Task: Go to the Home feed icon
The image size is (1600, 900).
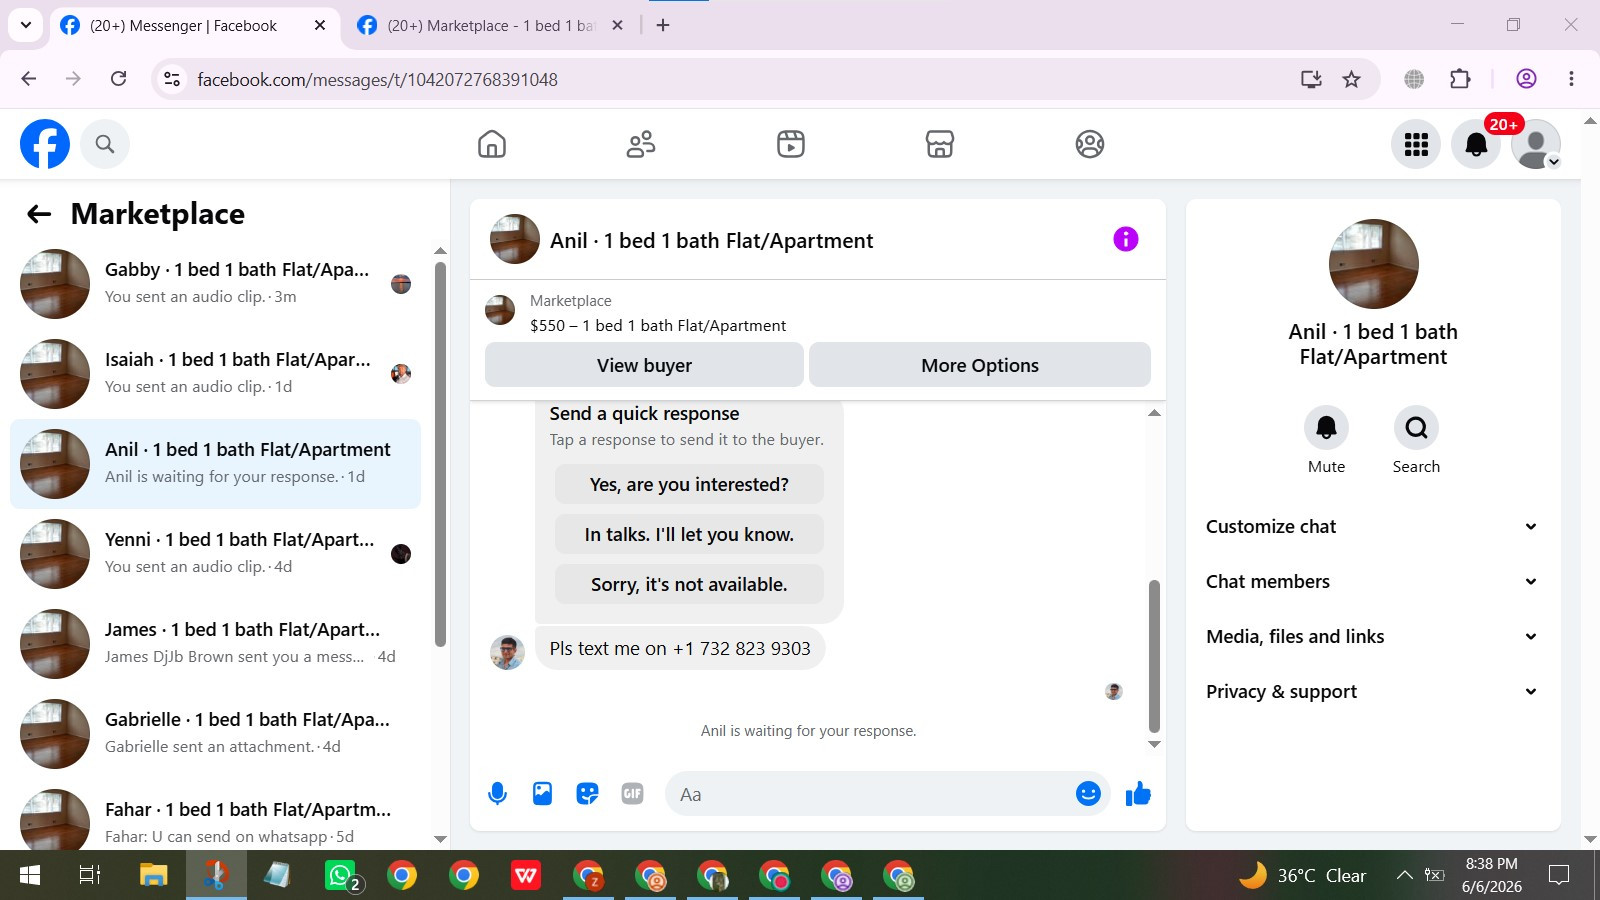Action: pos(492,144)
